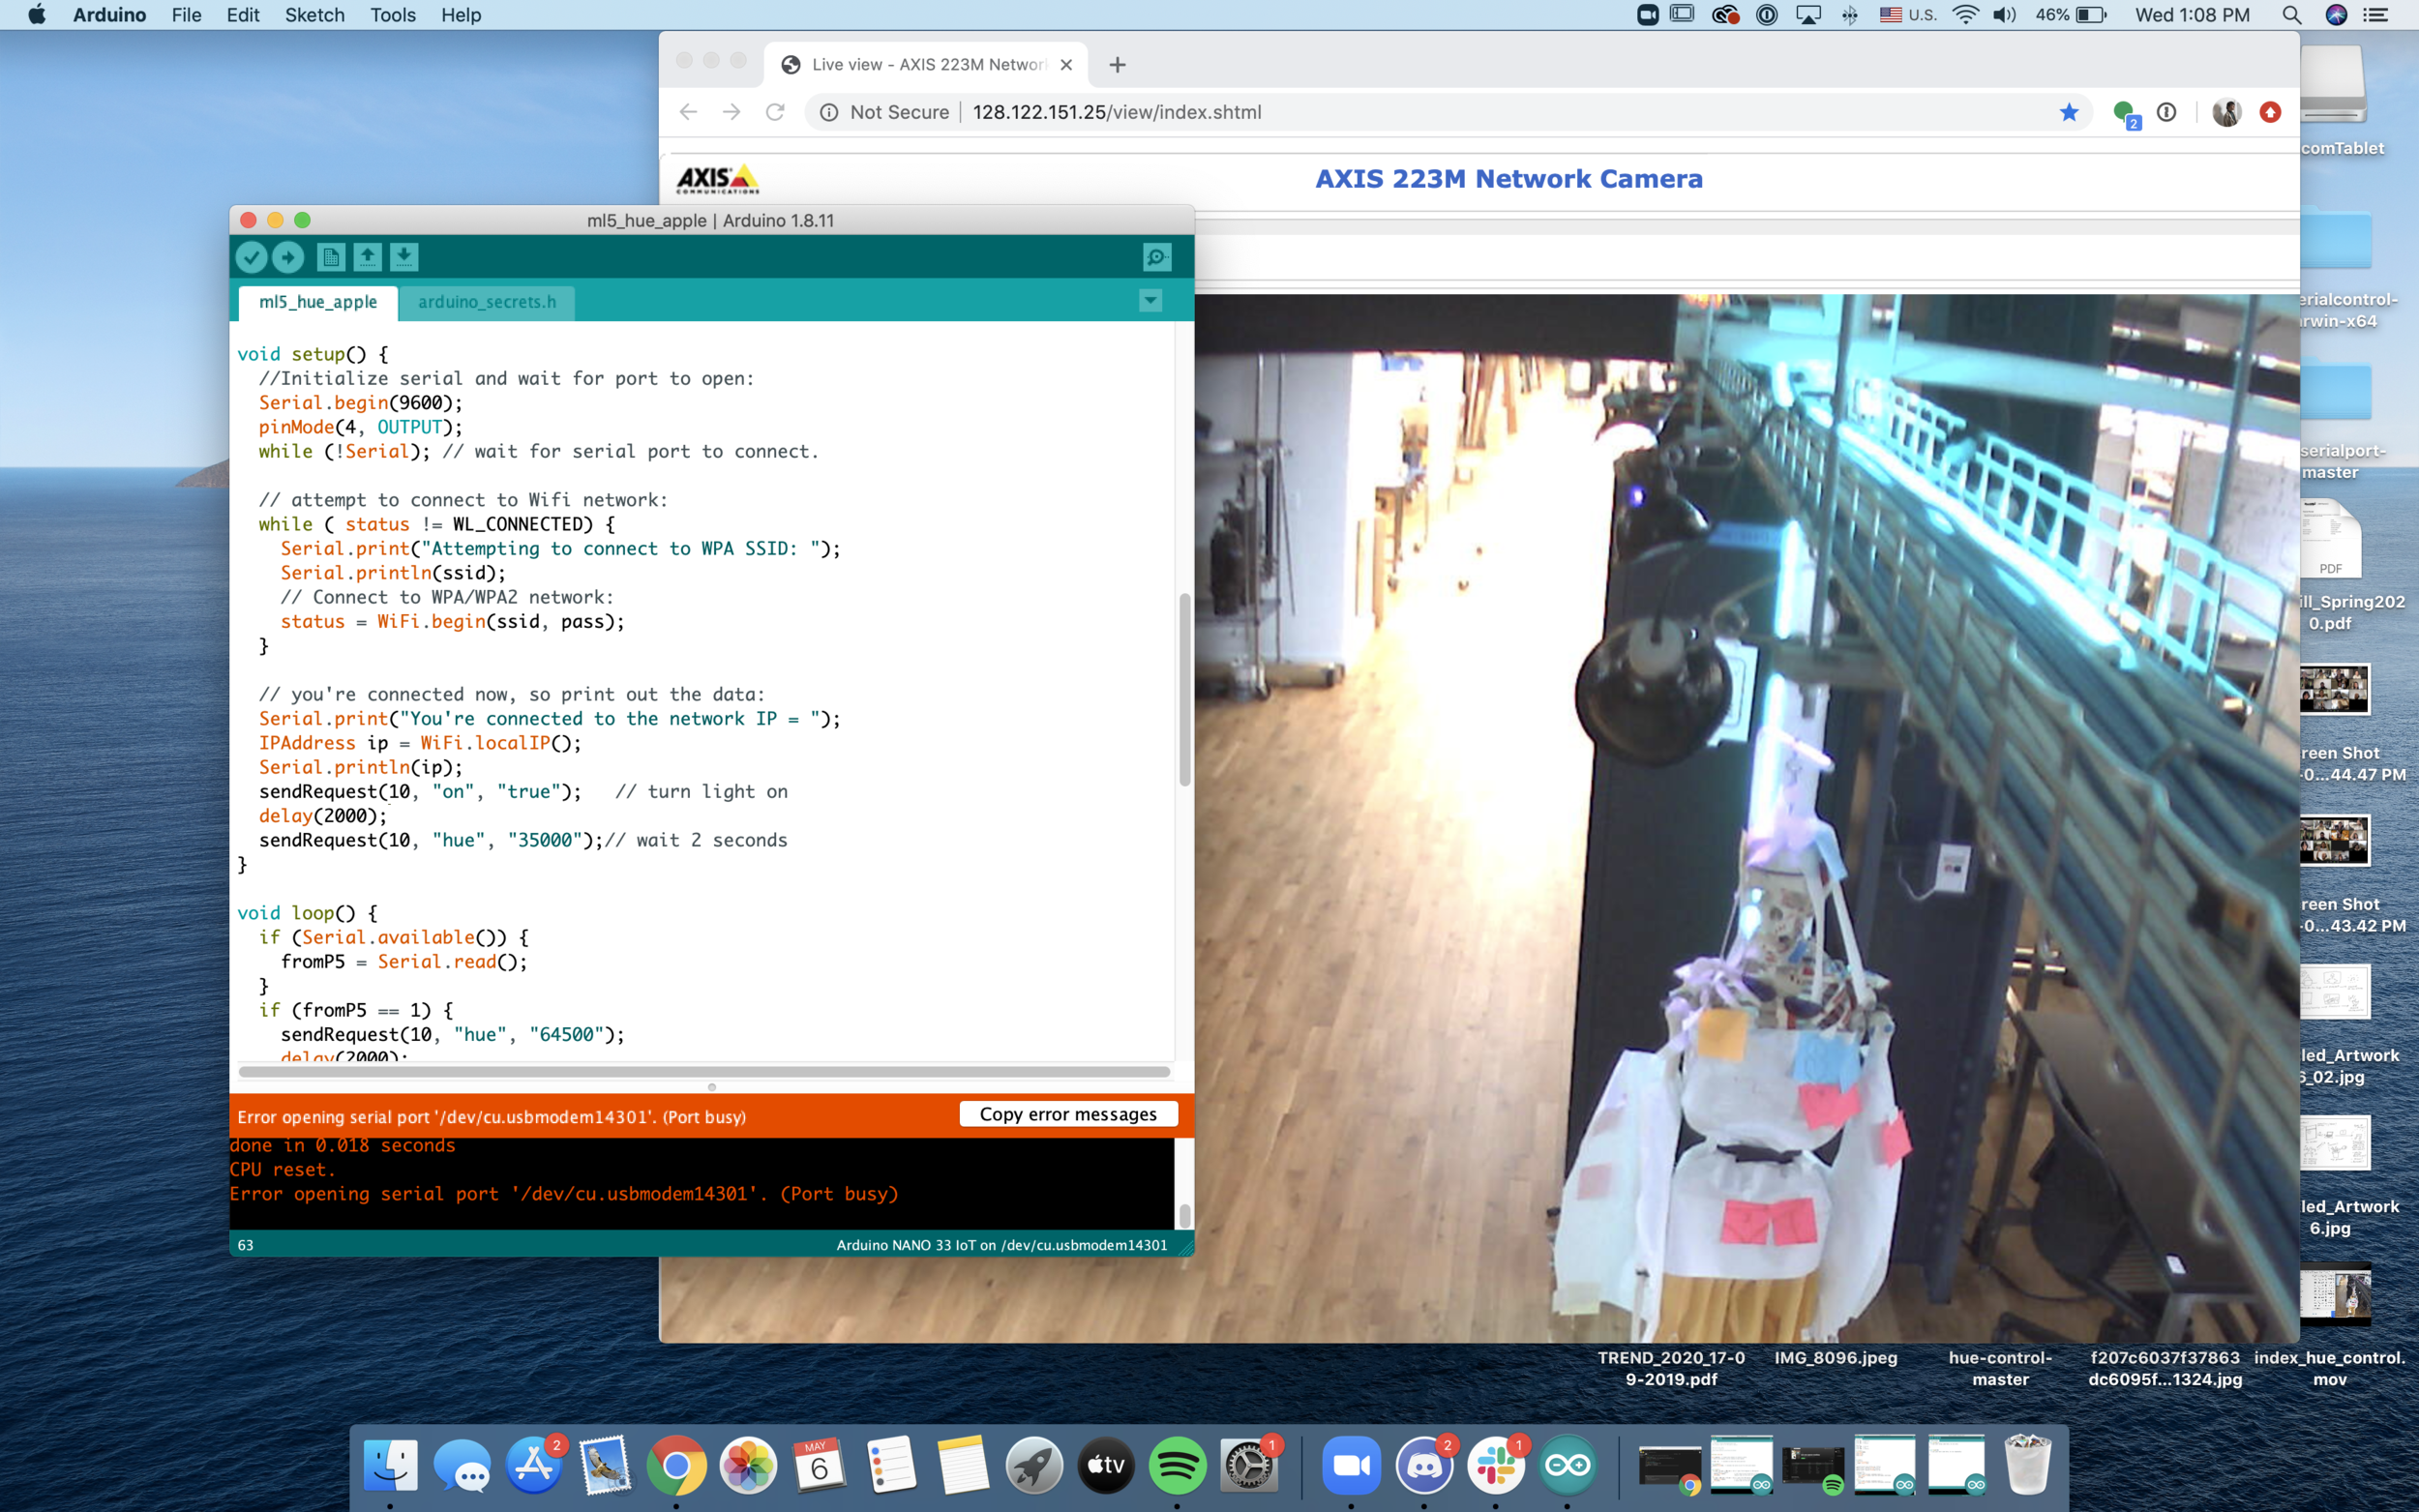This screenshot has height=1512, width=2419.
Task: Open the Apple menu
Action: click(37, 15)
